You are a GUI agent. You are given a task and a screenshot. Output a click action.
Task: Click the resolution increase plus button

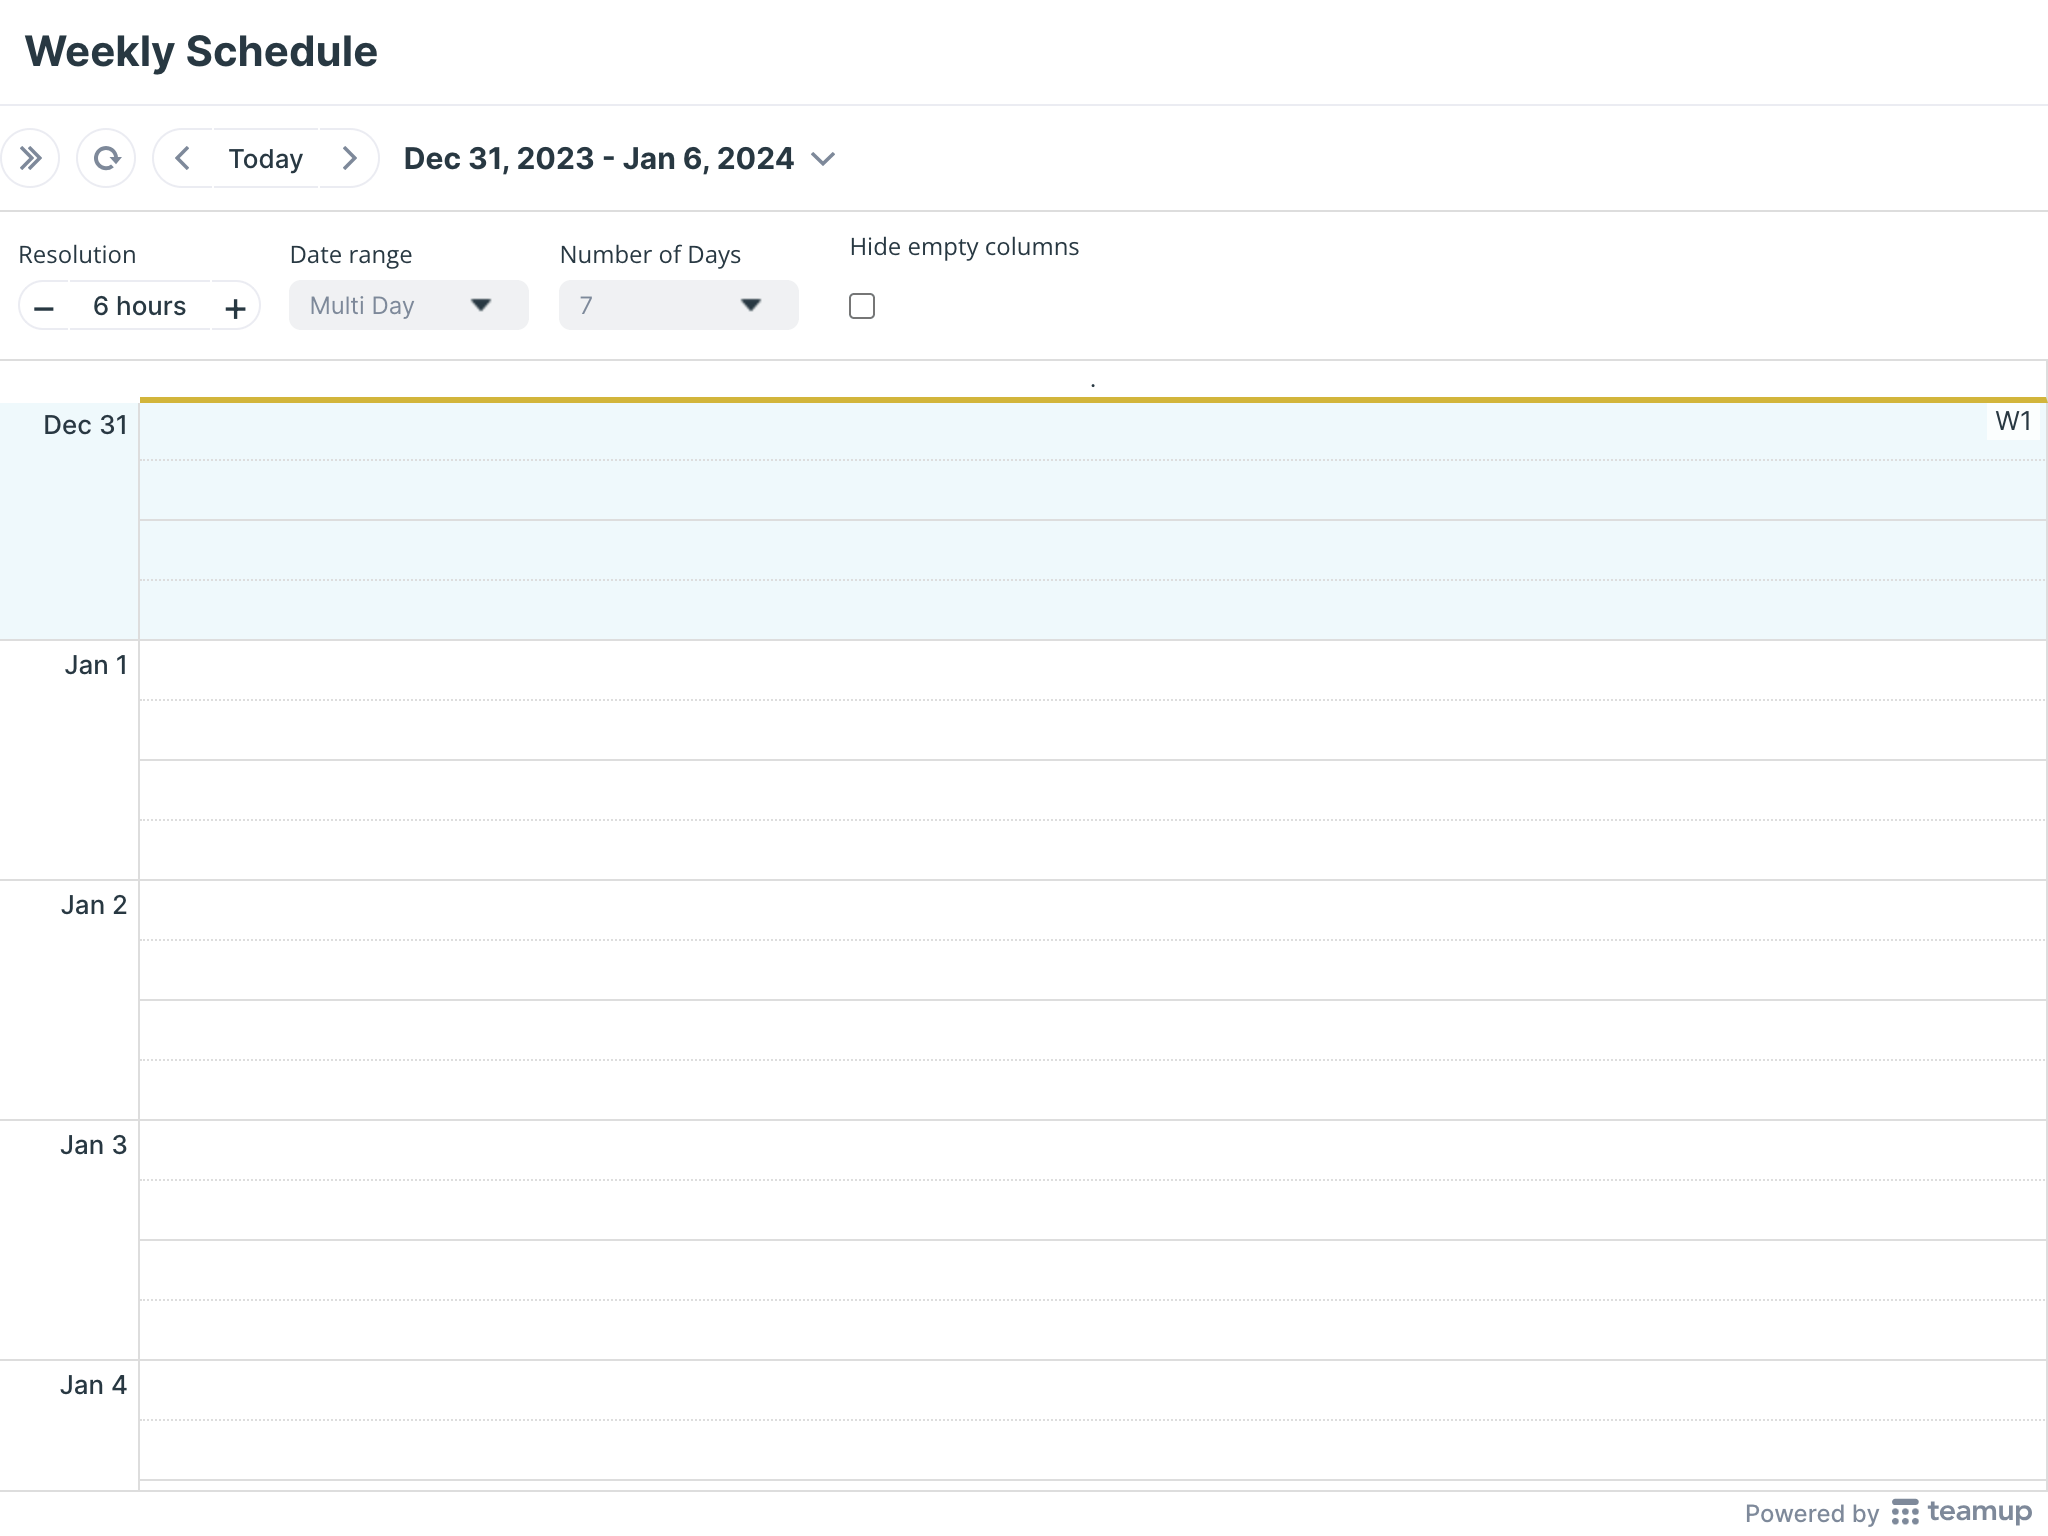tap(234, 307)
